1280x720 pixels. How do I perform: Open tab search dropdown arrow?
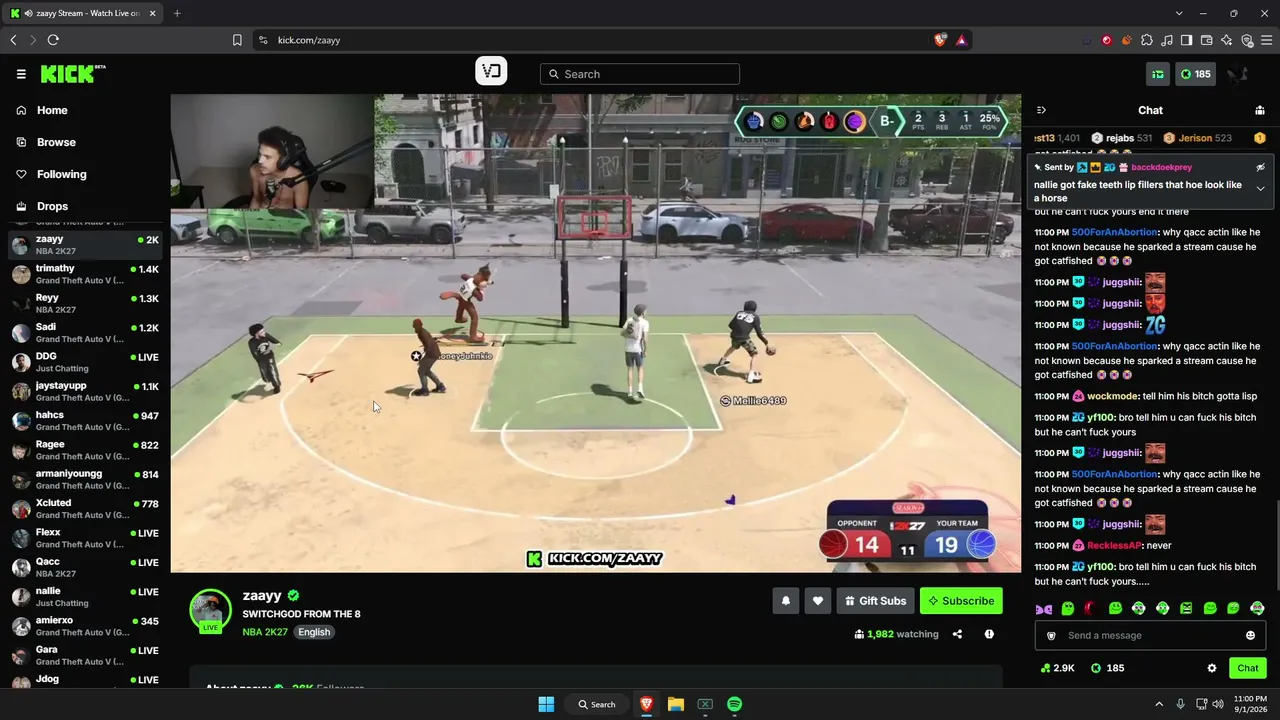click(x=1179, y=13)
